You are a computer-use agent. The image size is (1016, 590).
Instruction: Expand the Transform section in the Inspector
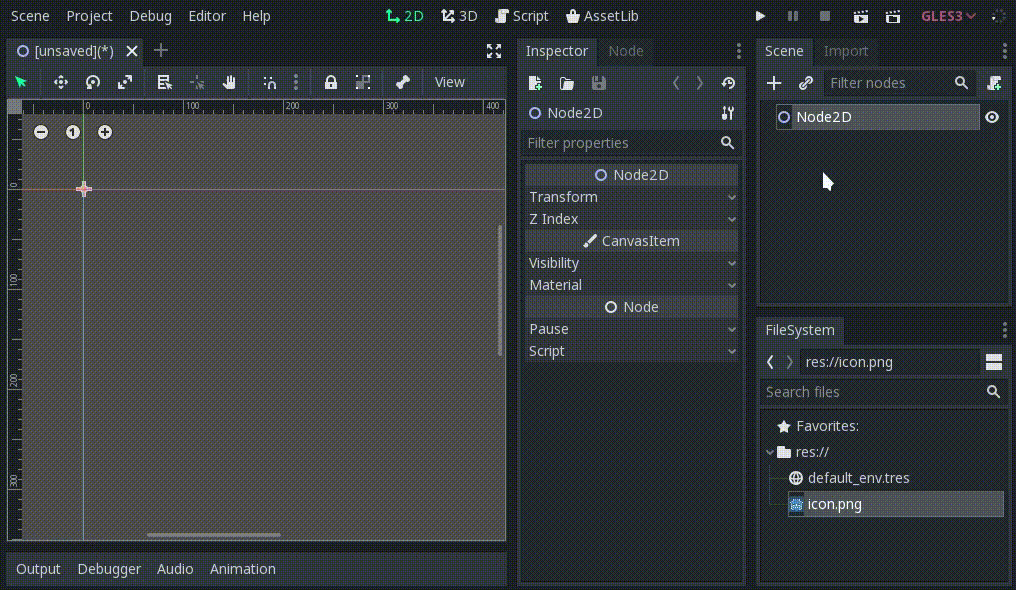point(631,197)
